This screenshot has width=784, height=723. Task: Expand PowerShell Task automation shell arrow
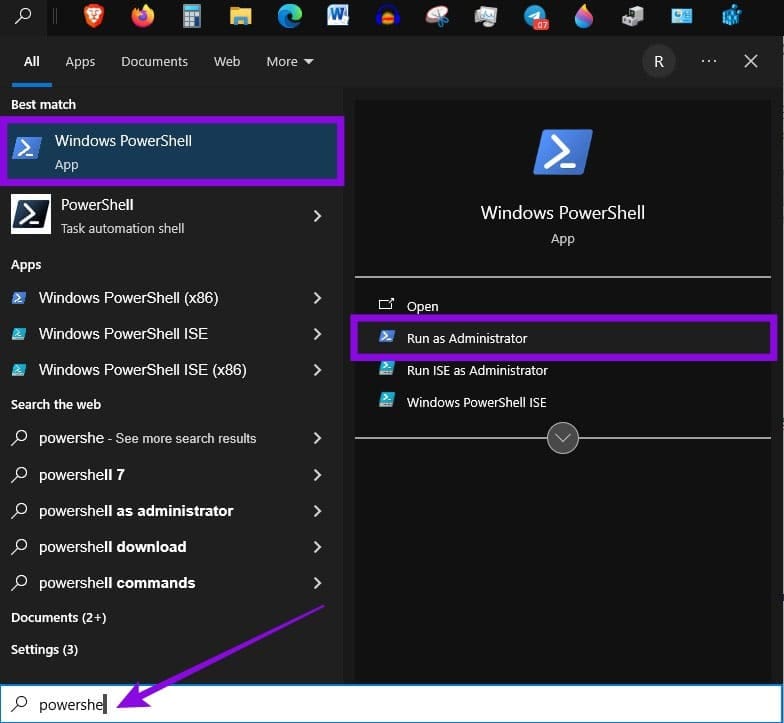[x=317, y=216]
